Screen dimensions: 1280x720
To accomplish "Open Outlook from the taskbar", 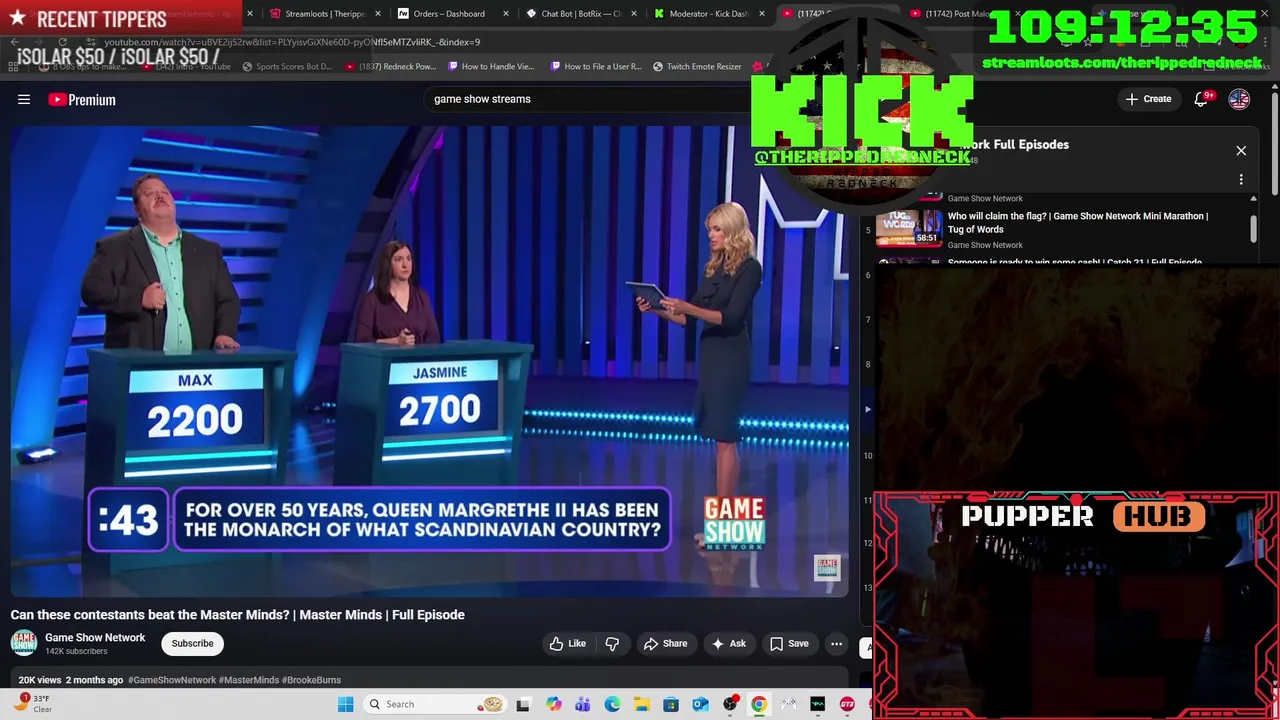I will coord(700,704).
